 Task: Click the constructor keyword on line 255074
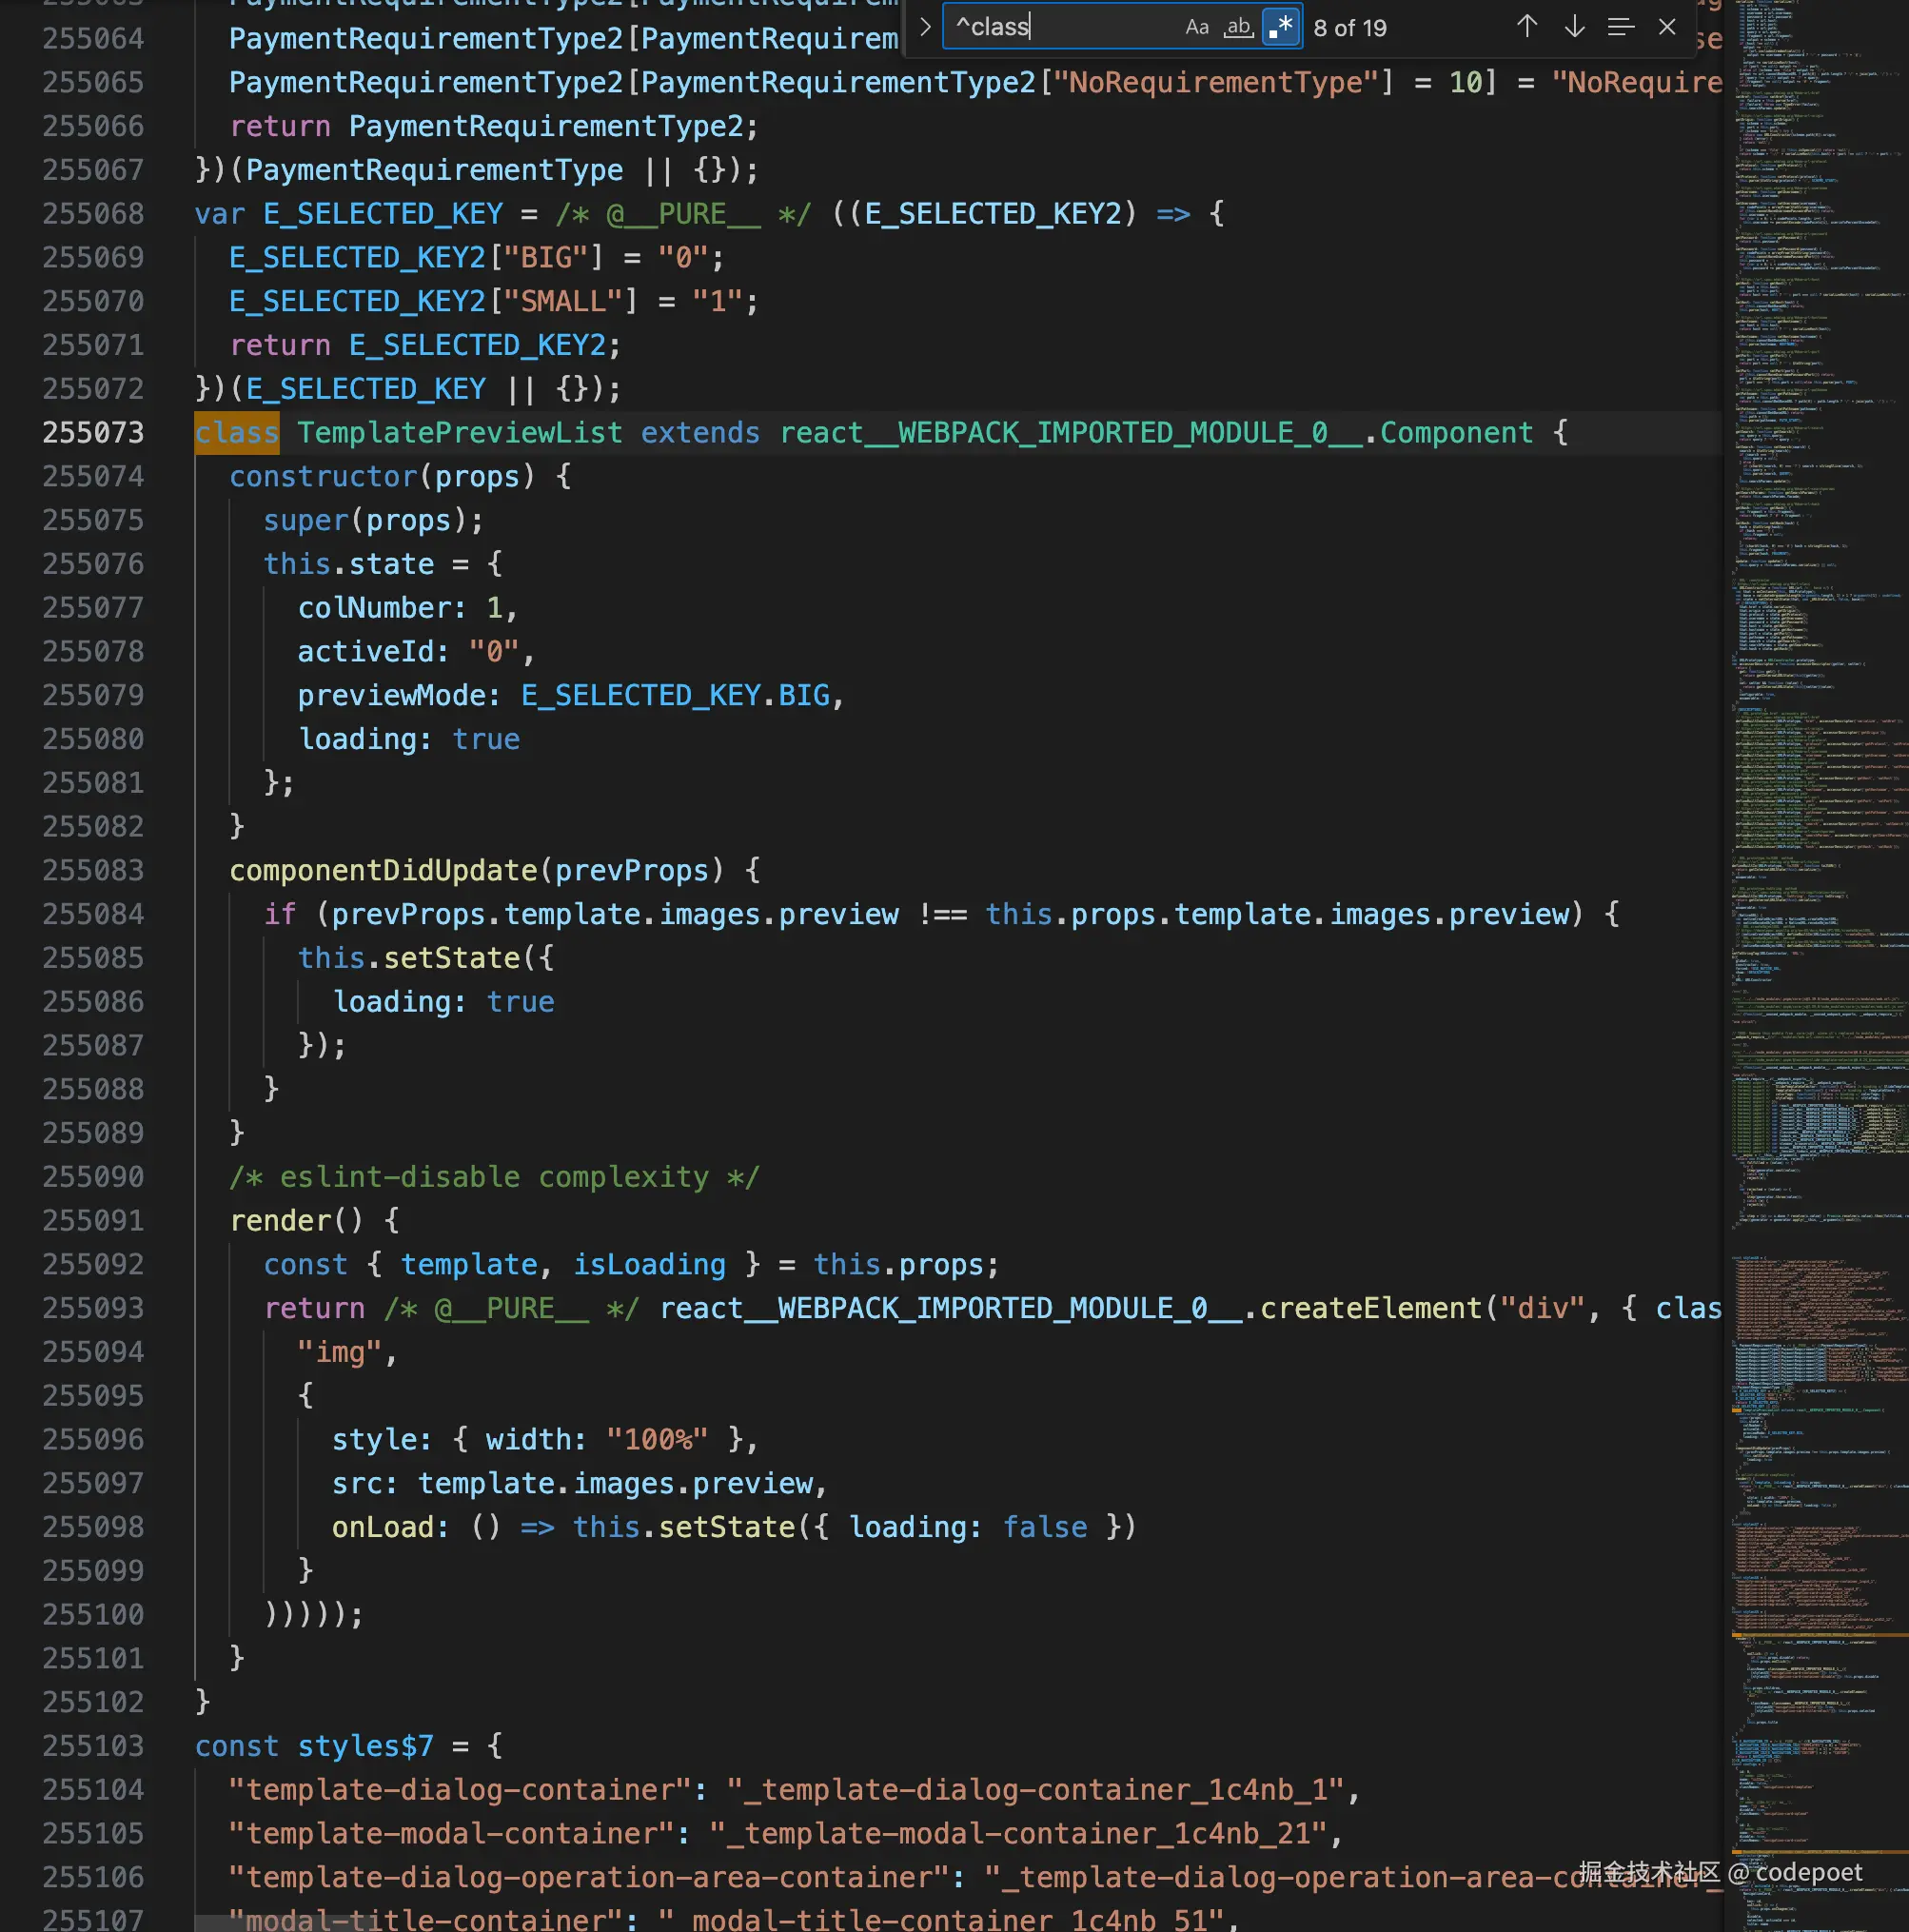tap(322, 476)
